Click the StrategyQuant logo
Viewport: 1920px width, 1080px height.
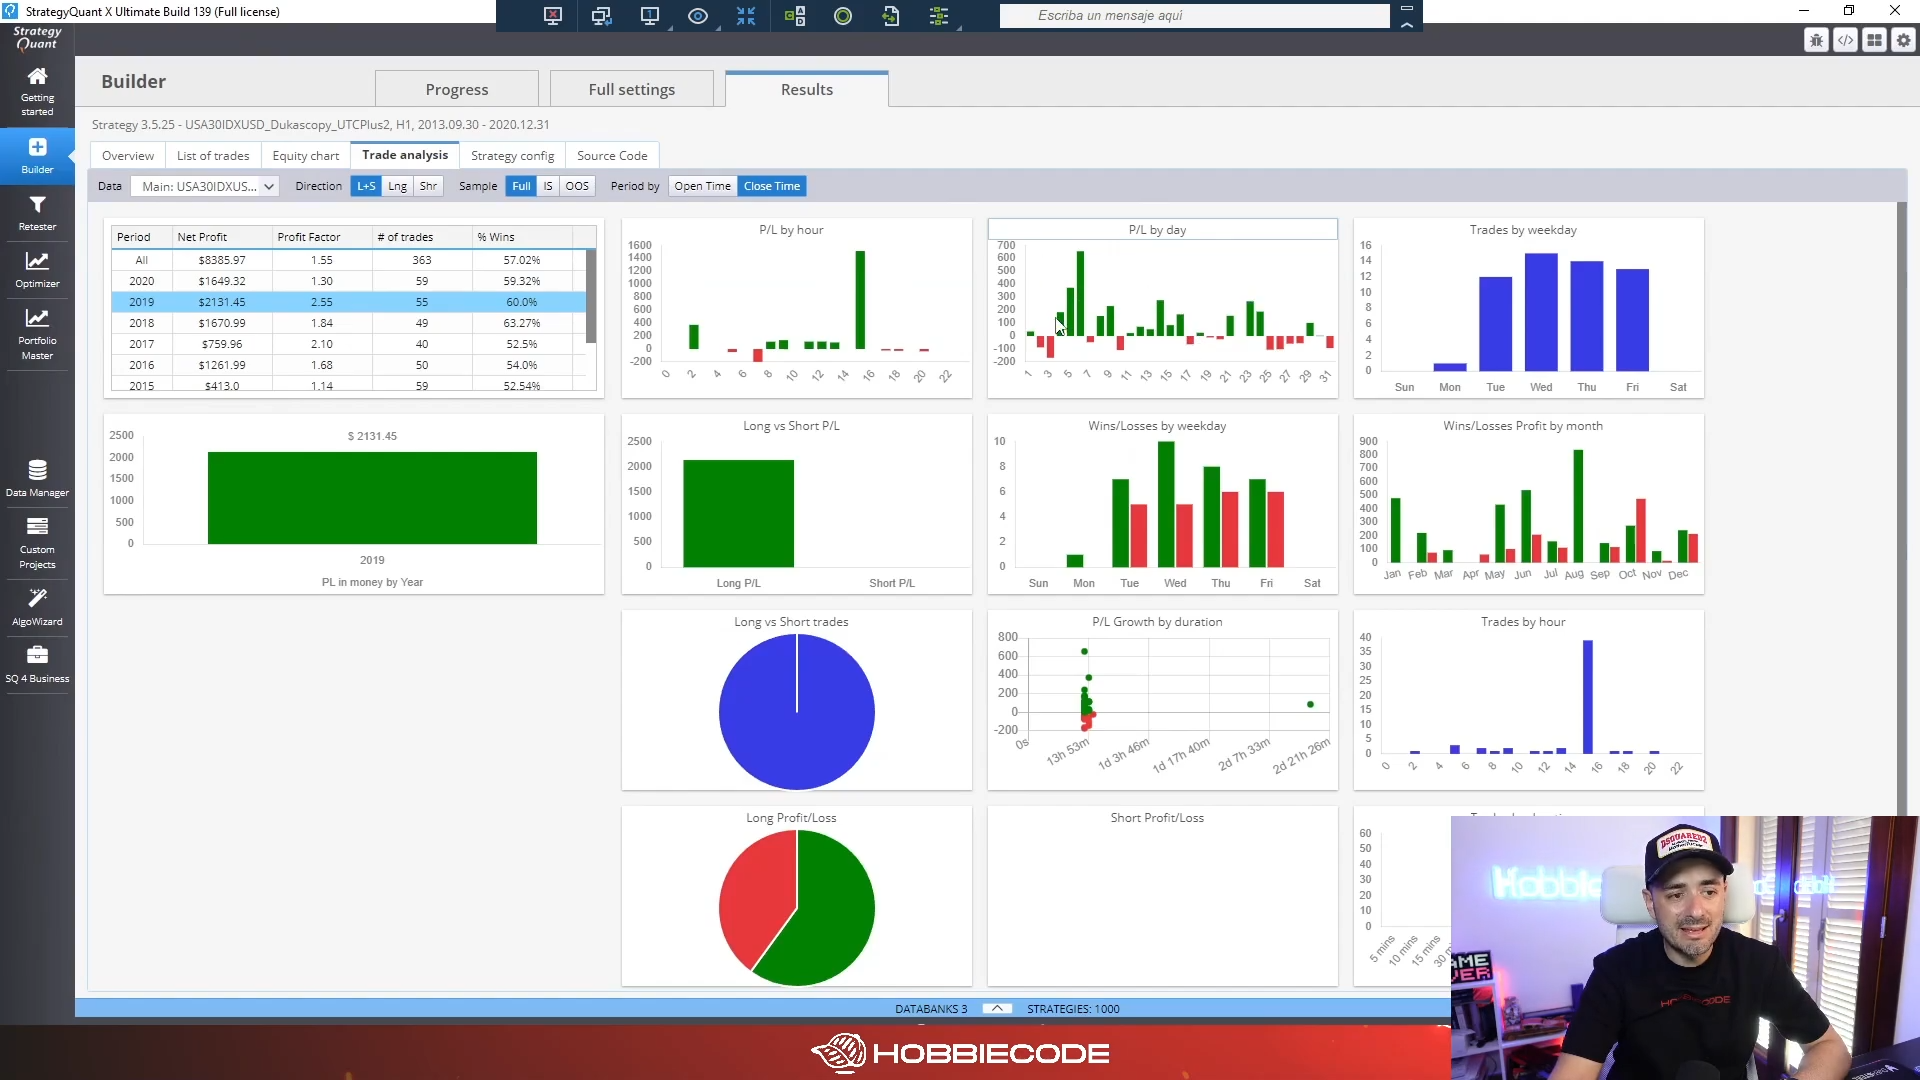(x=37, y=38)
